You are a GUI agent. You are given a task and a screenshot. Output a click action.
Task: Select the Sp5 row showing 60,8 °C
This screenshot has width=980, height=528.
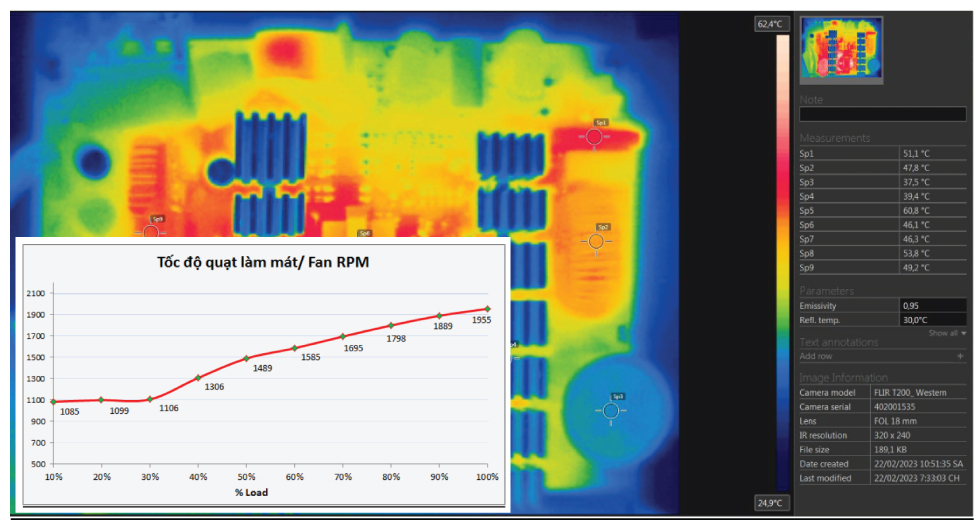882,211
